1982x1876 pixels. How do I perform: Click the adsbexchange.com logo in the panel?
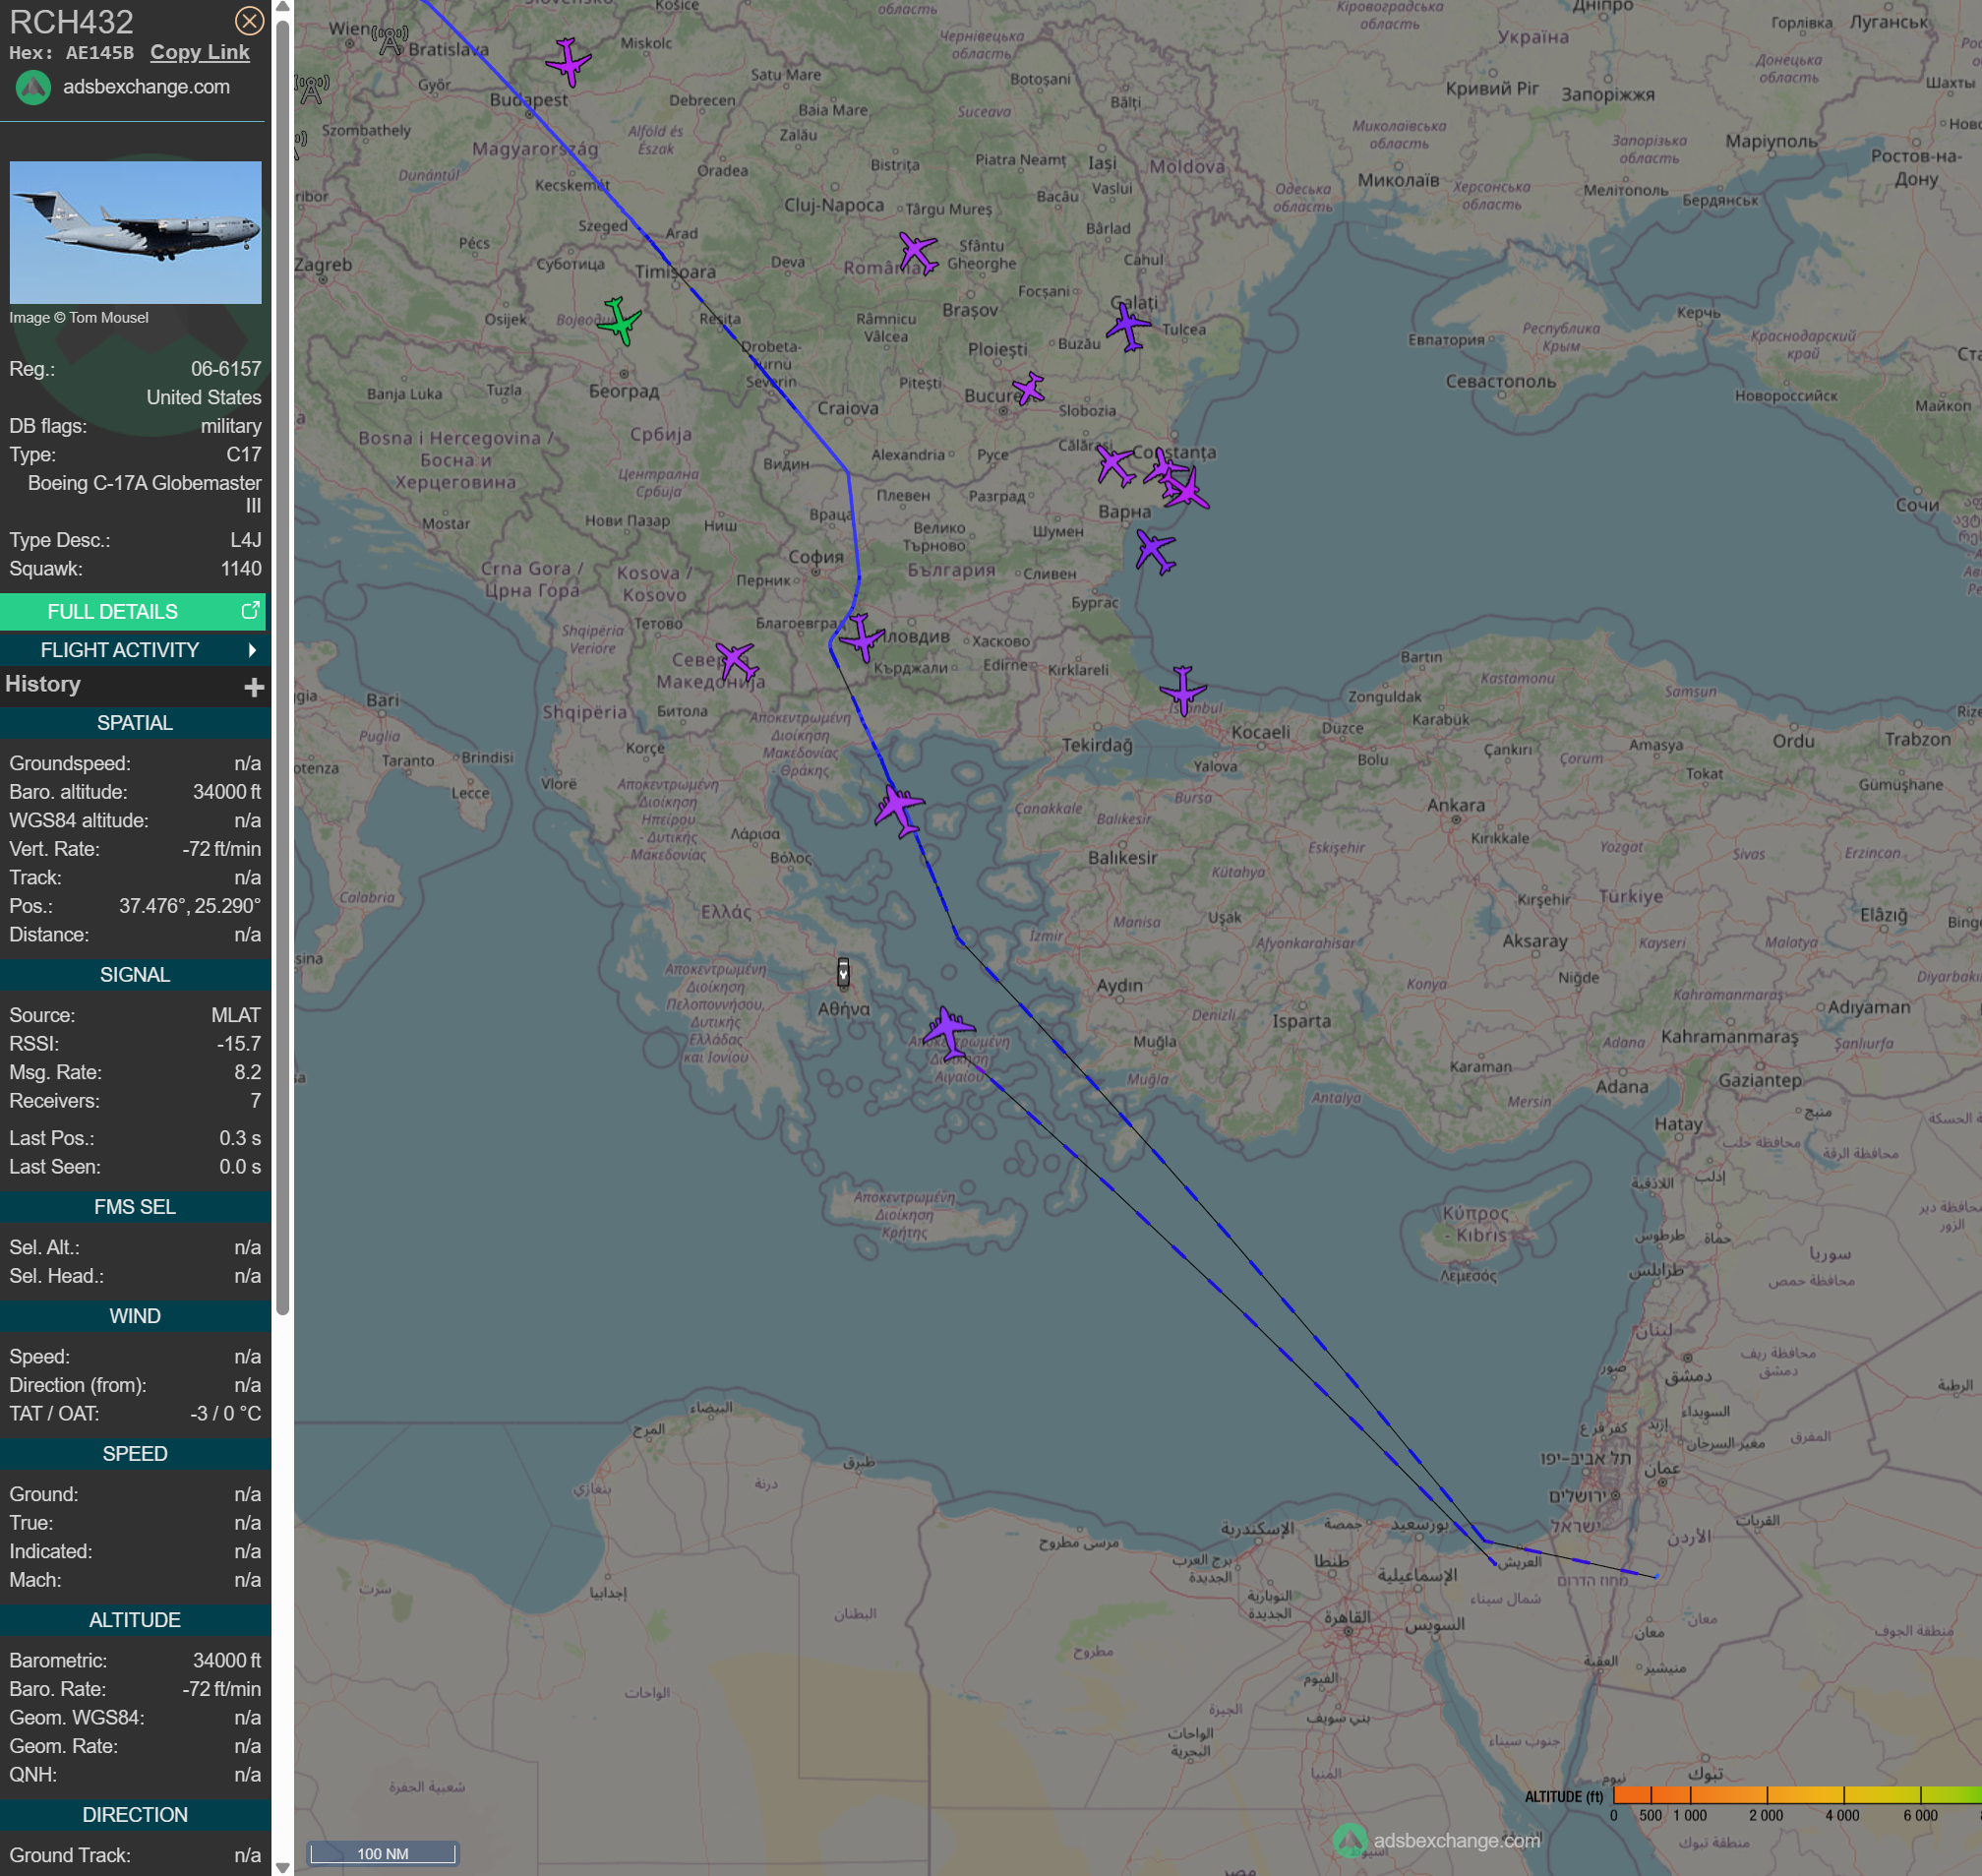coord(33,88)
